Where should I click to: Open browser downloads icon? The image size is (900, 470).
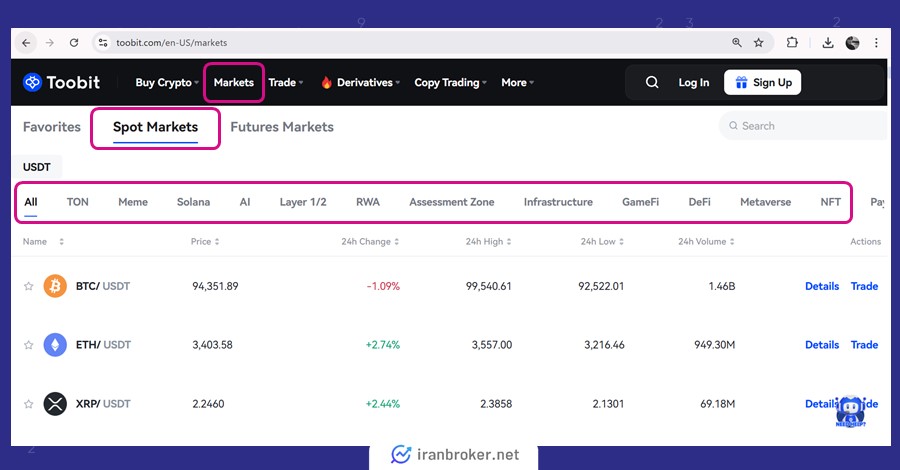pos(828,43)
